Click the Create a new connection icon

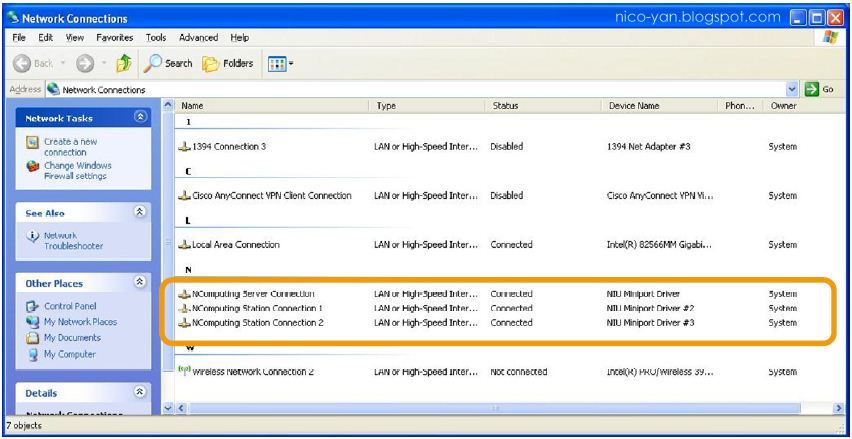click(33, 142)
